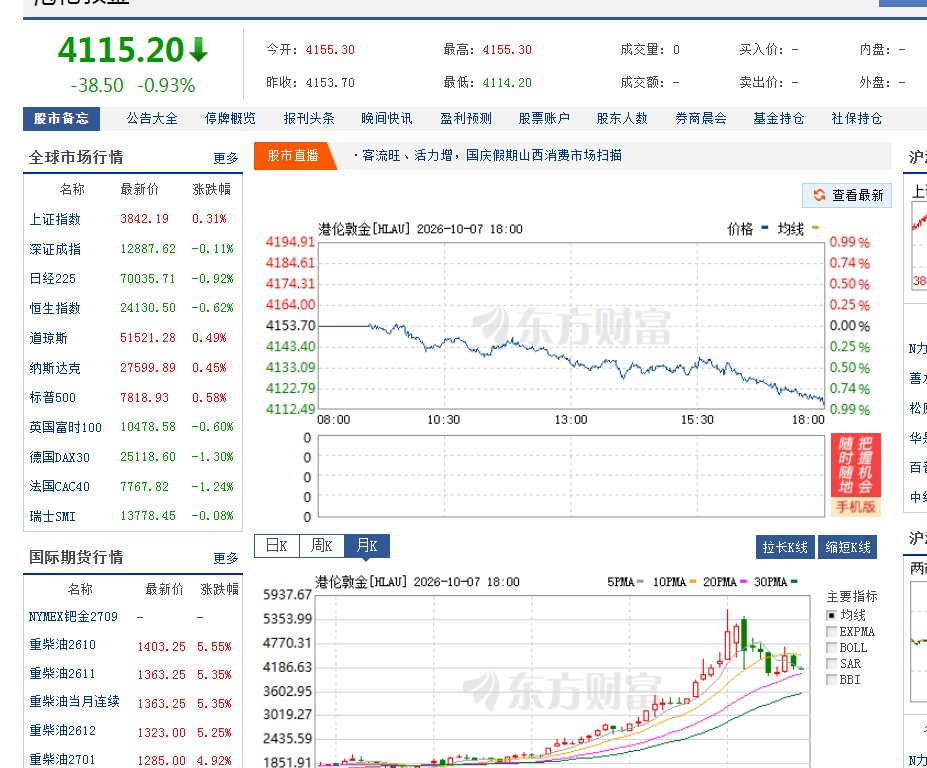Click the 查看最新 refresh button
Screen dimensions: 927x768
(847, 195)
